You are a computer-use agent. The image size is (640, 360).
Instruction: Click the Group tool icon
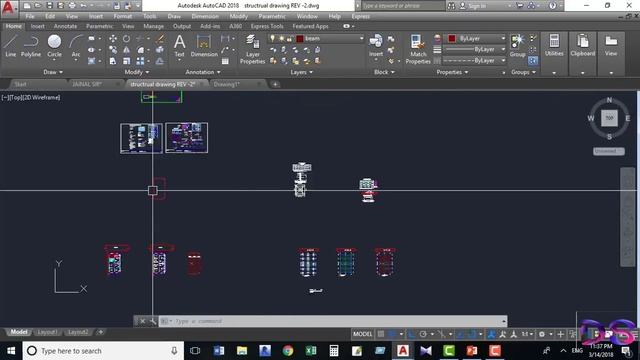[518, 46]
